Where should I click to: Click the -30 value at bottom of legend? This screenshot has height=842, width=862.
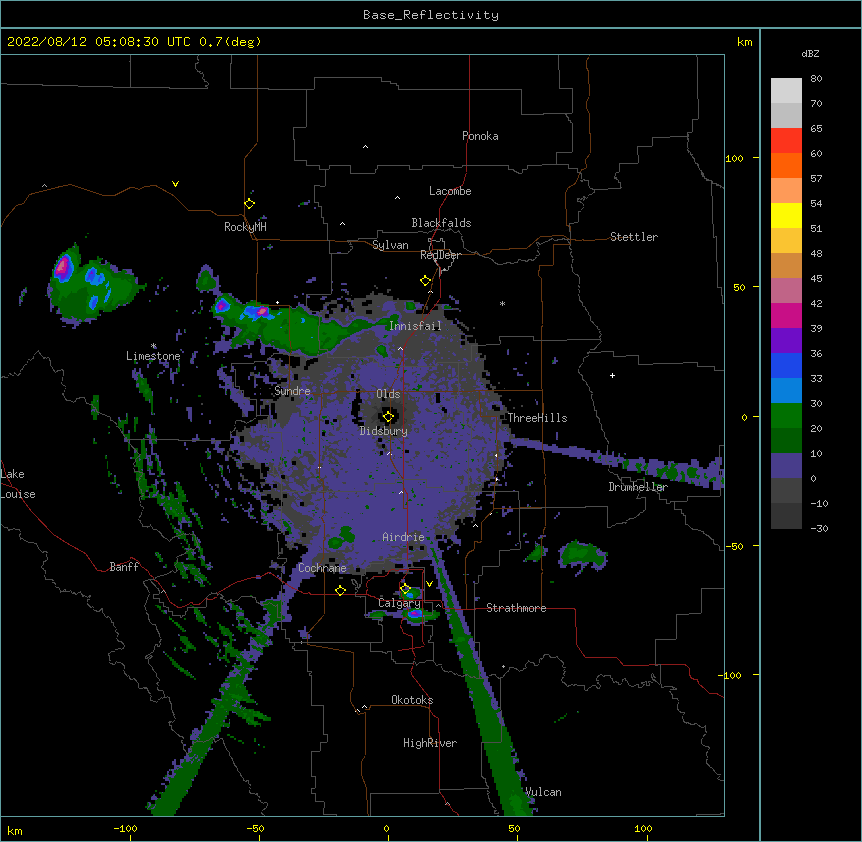(819, 528)
